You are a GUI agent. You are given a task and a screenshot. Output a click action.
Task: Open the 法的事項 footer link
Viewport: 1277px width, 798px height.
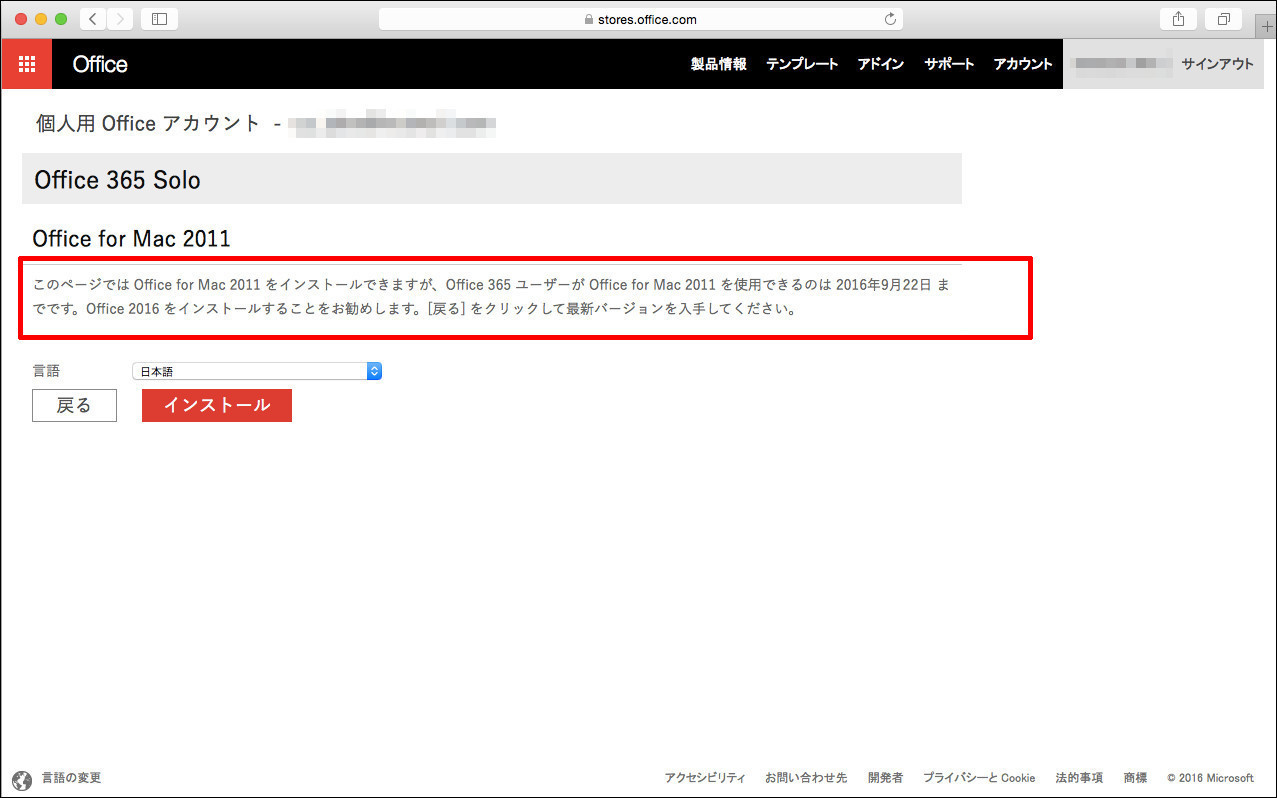pos(1079,778)
